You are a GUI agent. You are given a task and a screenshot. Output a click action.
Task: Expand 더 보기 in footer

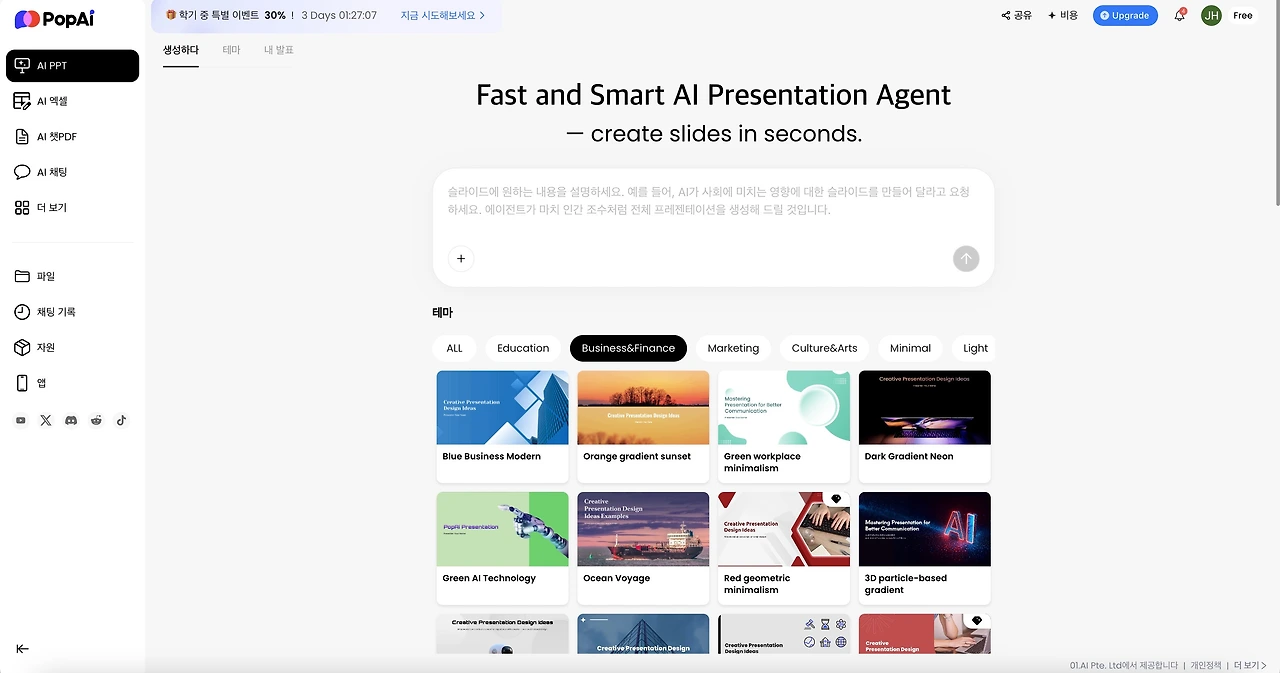click(x=1250, y=665)
